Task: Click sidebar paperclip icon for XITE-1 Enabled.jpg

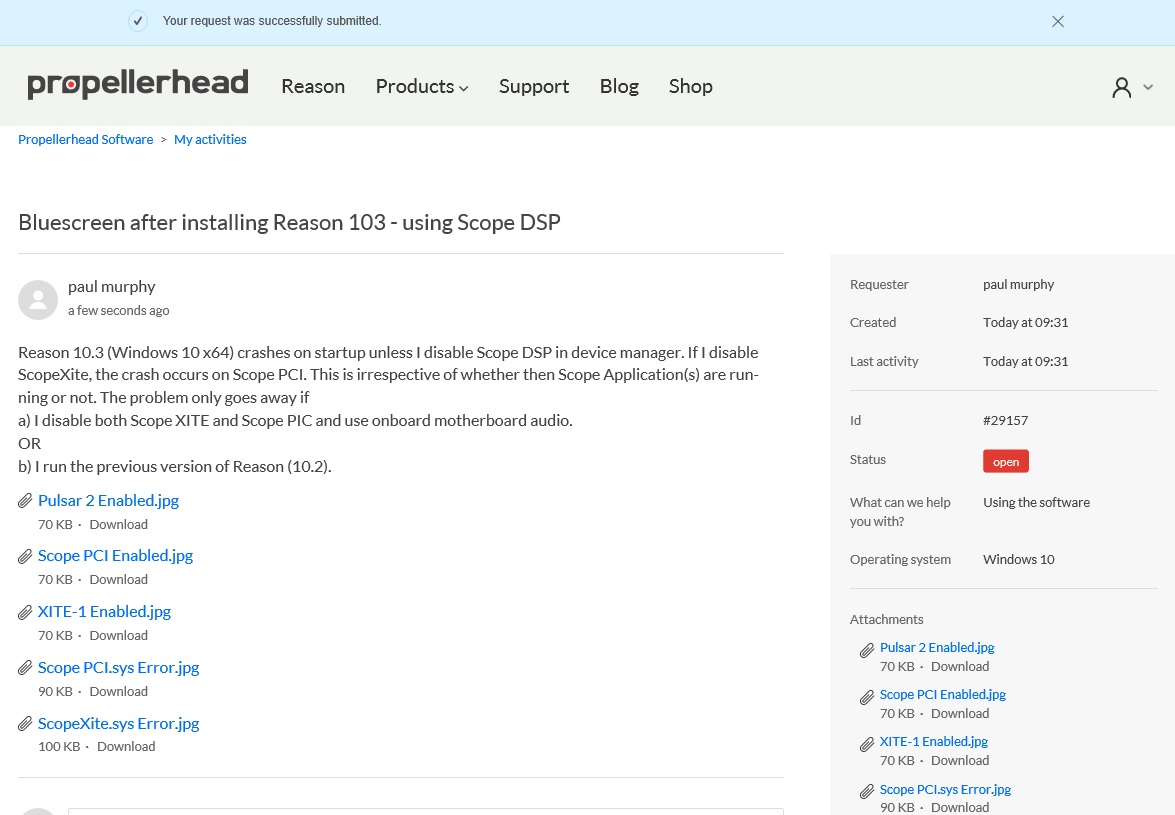Action: pyautogui.click(x=867, y=745)
